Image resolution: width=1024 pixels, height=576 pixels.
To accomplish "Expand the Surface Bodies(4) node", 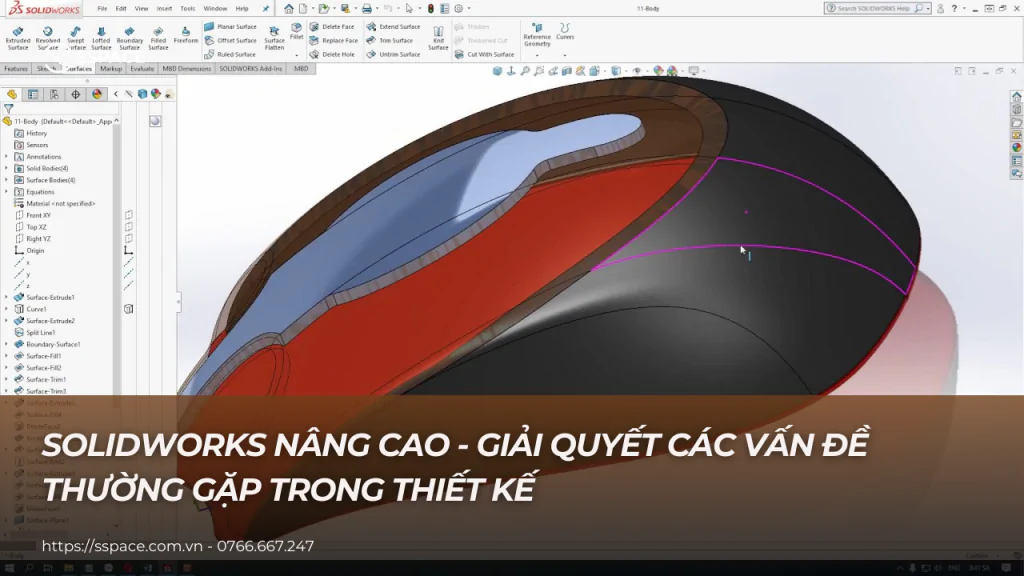I will click(x=7, y=180).
